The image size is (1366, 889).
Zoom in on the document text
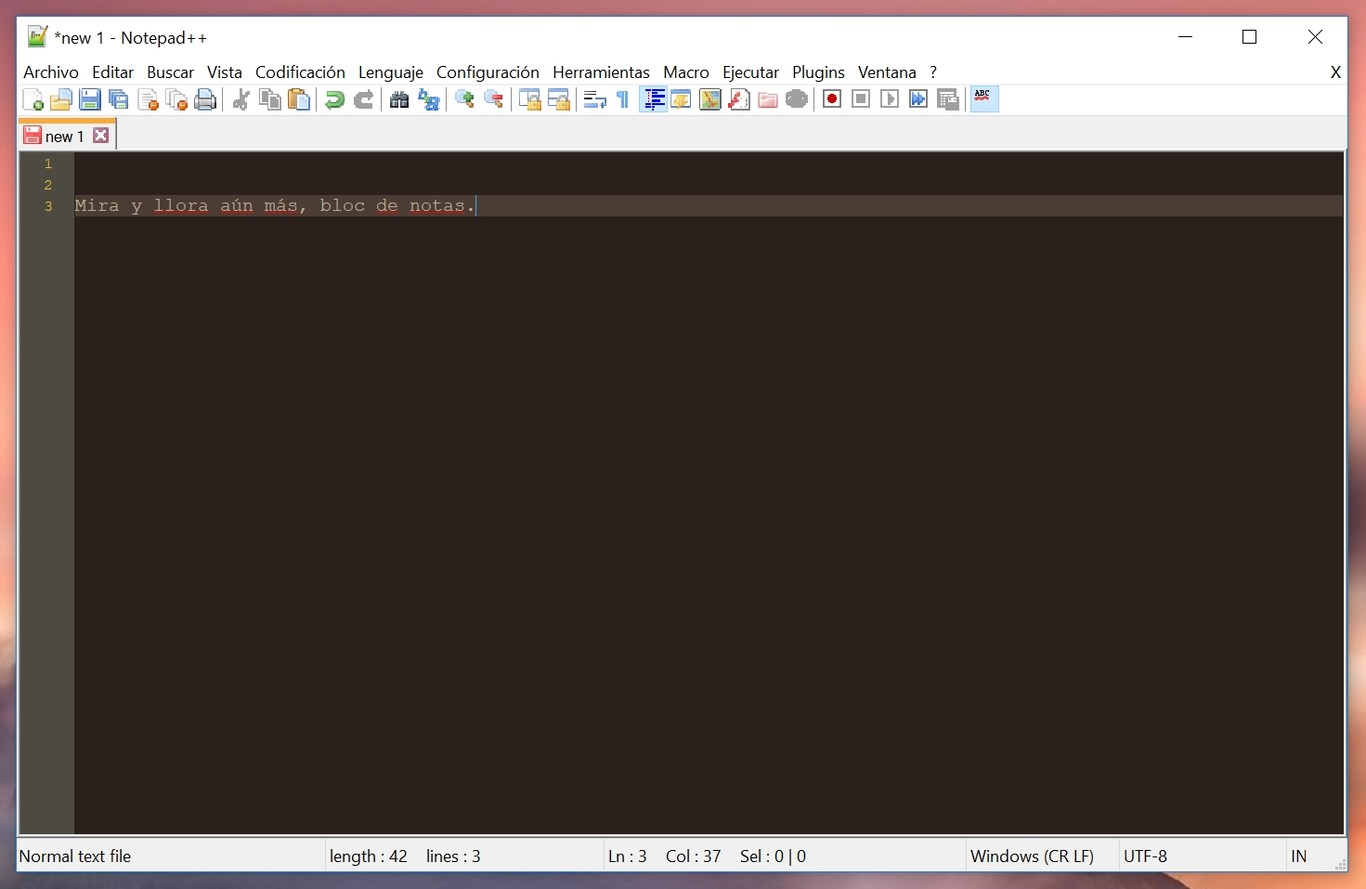click(463, 99)
